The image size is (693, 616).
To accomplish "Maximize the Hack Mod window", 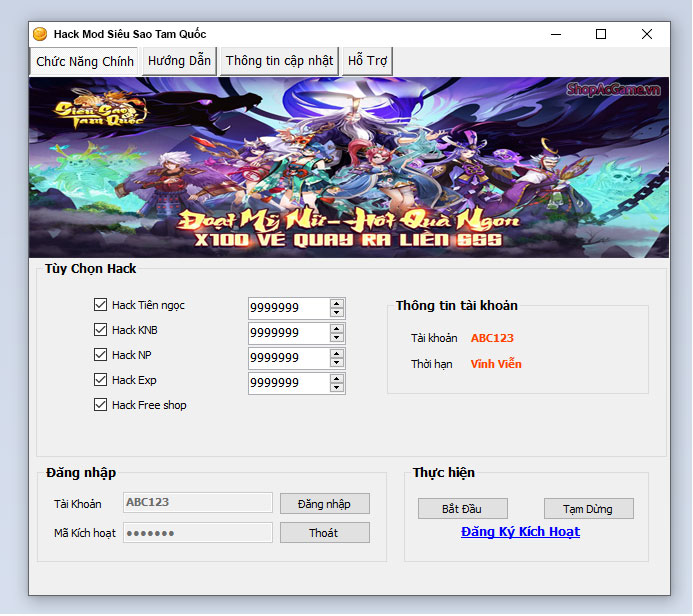I will [x=601, y=34].
